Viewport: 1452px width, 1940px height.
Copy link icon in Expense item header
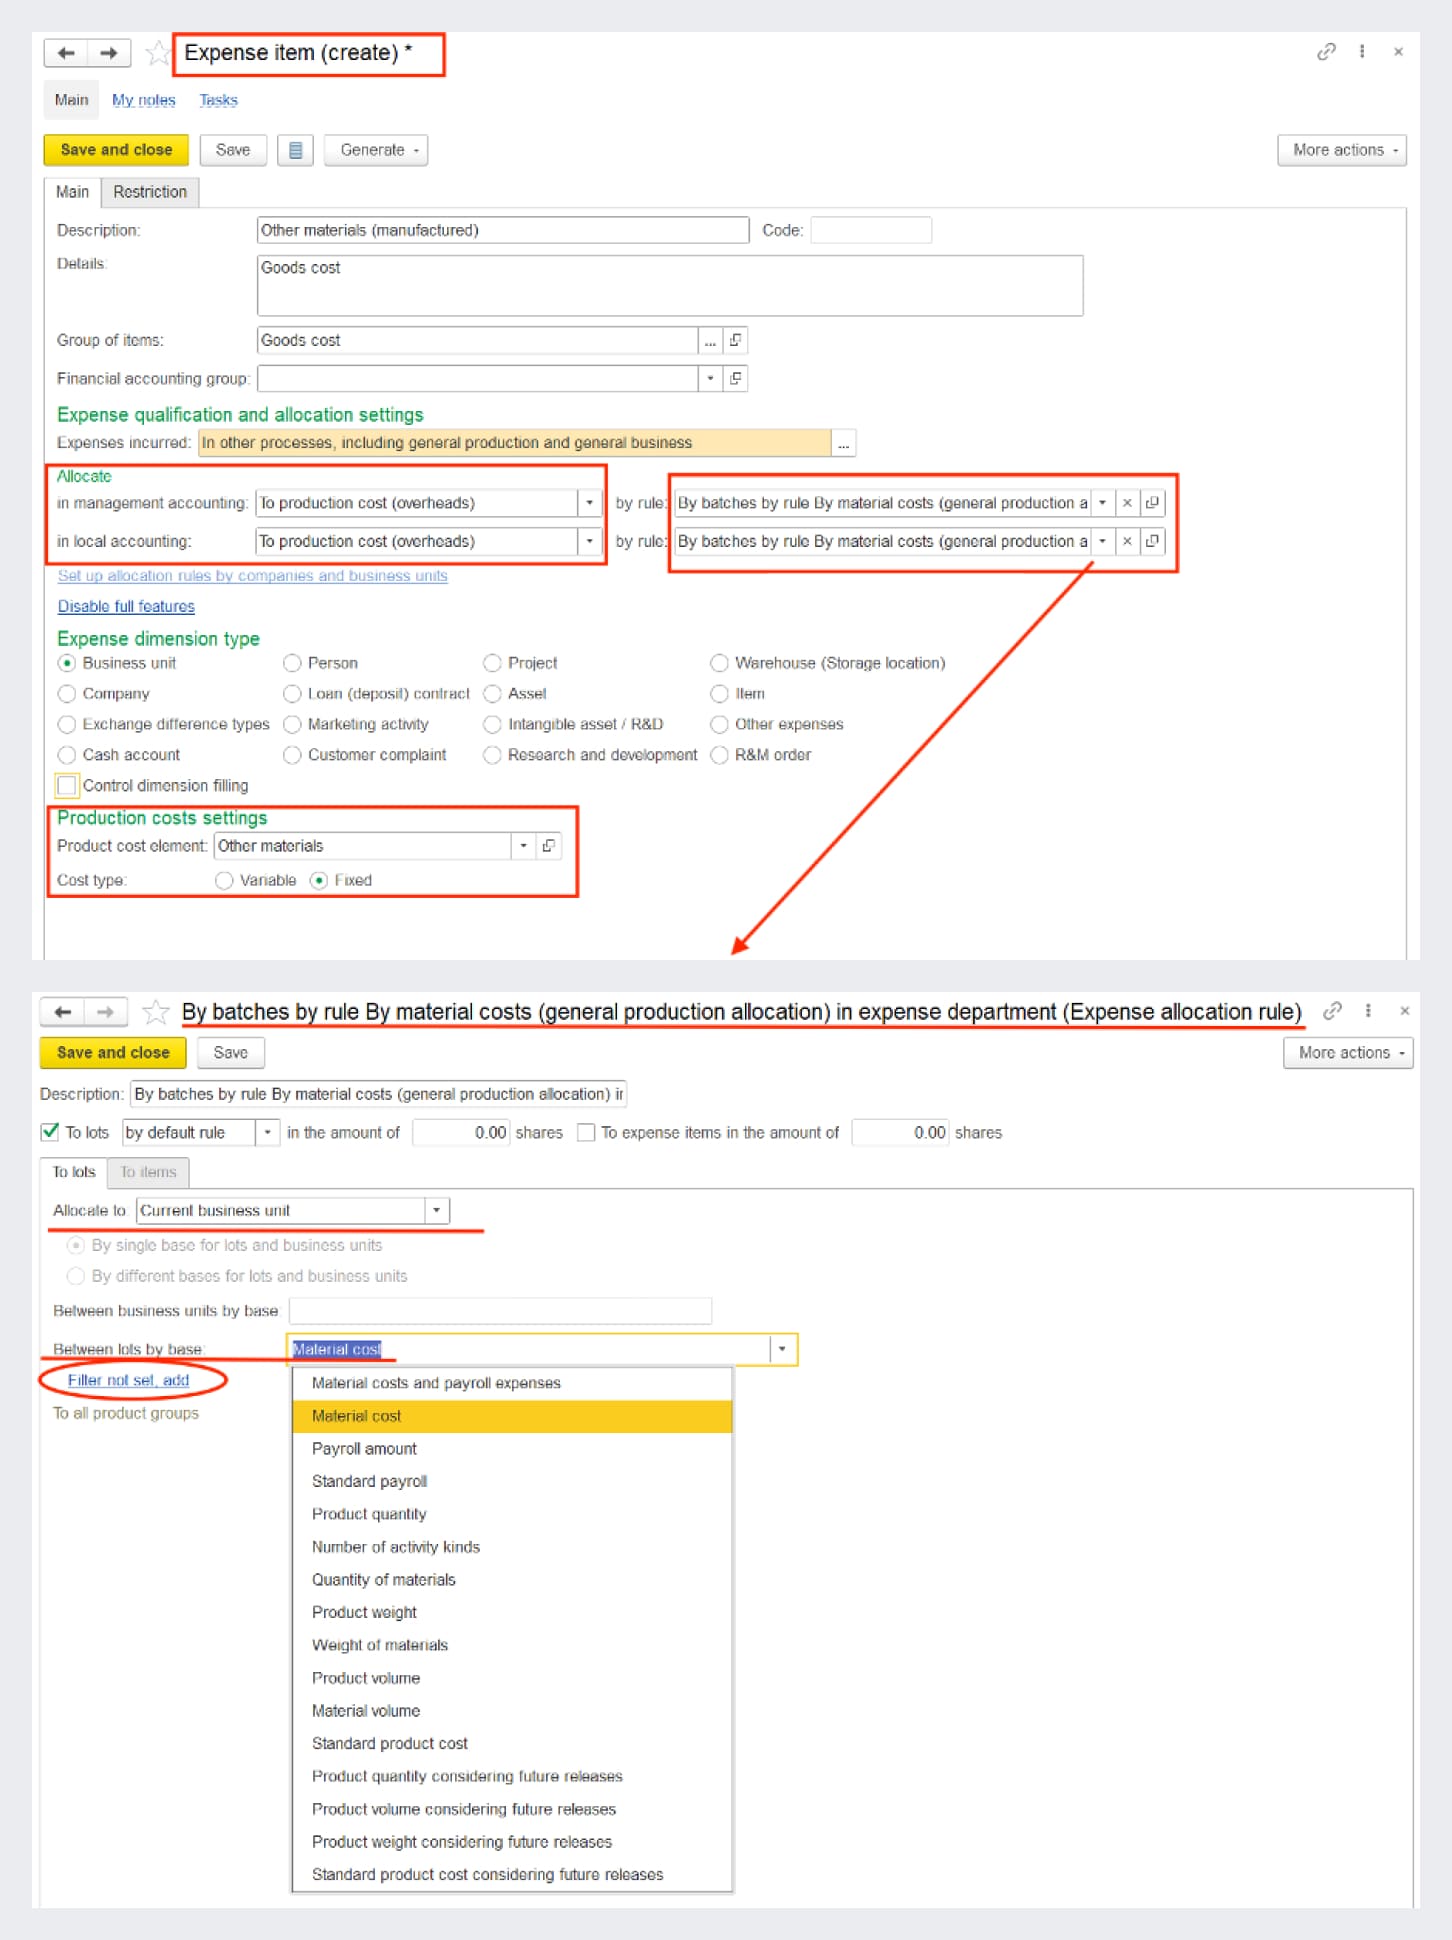[x=1326, y=52]
